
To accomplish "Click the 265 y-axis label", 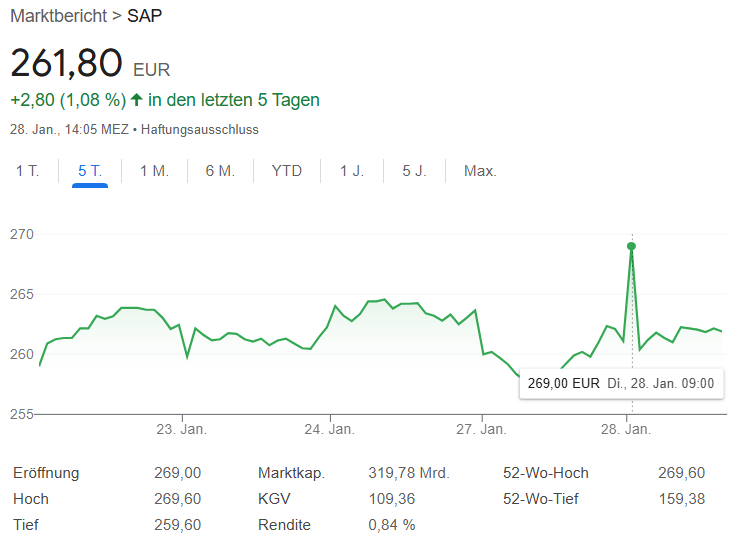I will pyautogui.click(x=22, y=294).
